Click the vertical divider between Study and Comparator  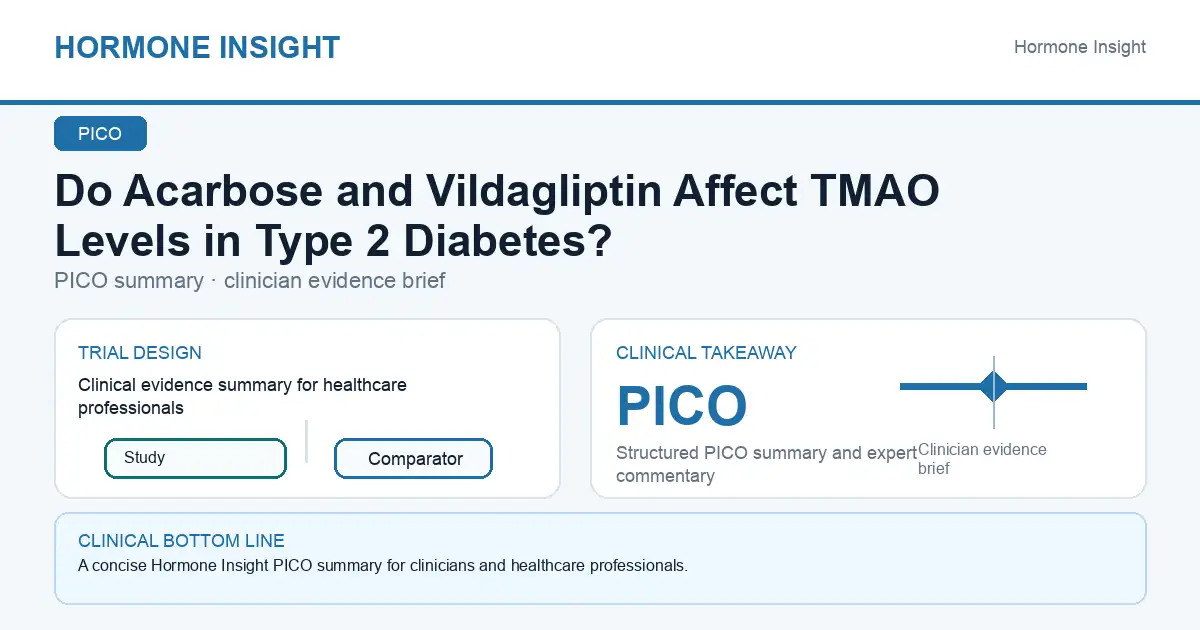(306, 441)
